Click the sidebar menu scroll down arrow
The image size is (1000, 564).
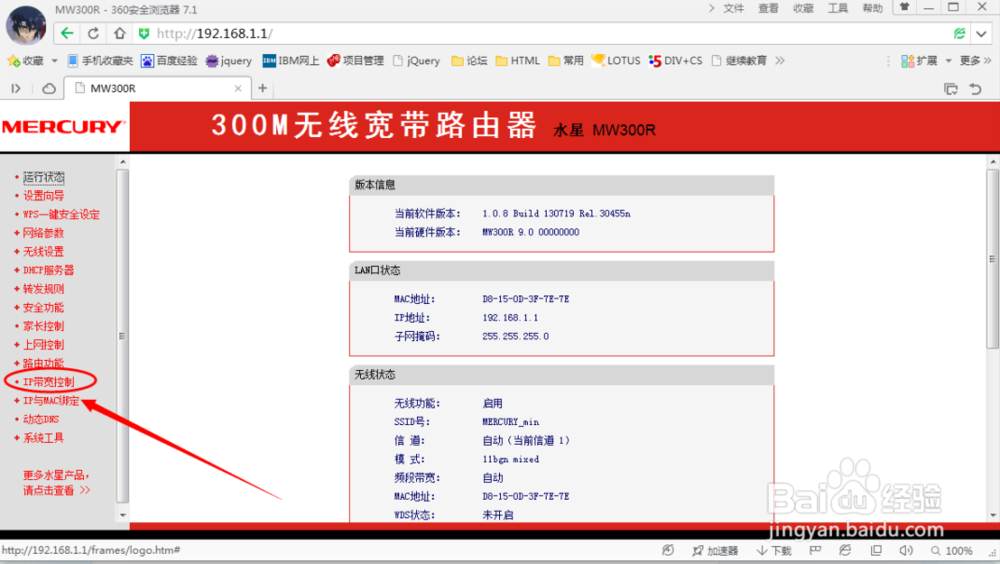123,515
